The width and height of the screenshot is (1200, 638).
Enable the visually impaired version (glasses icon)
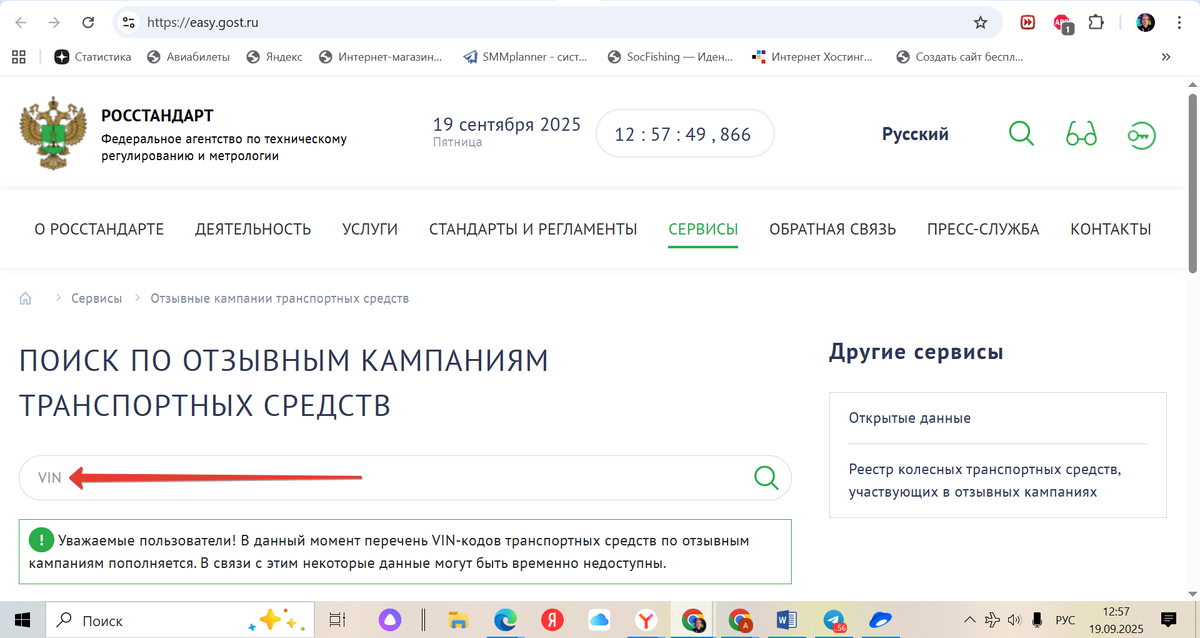click(1081, 133)
